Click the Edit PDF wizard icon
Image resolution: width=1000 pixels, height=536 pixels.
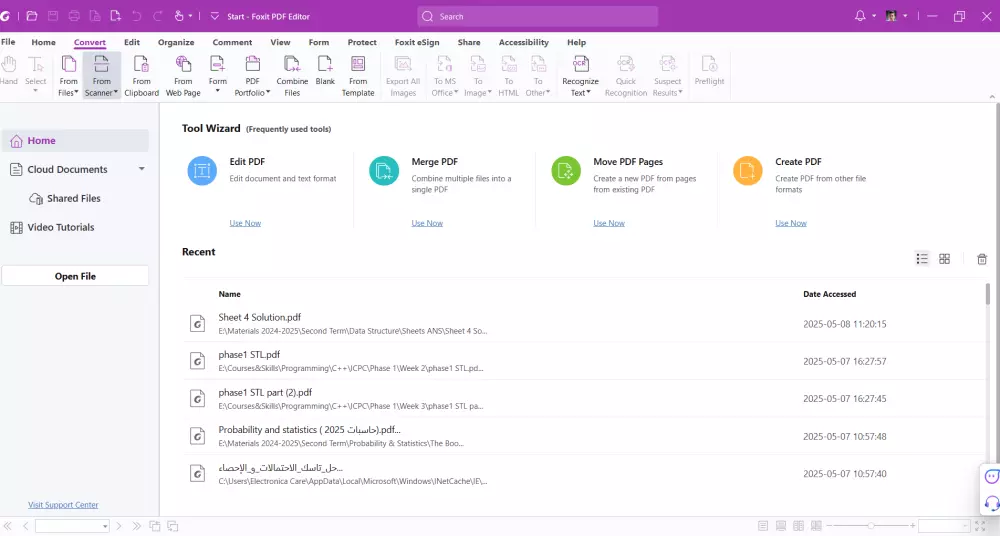[202, 171]
